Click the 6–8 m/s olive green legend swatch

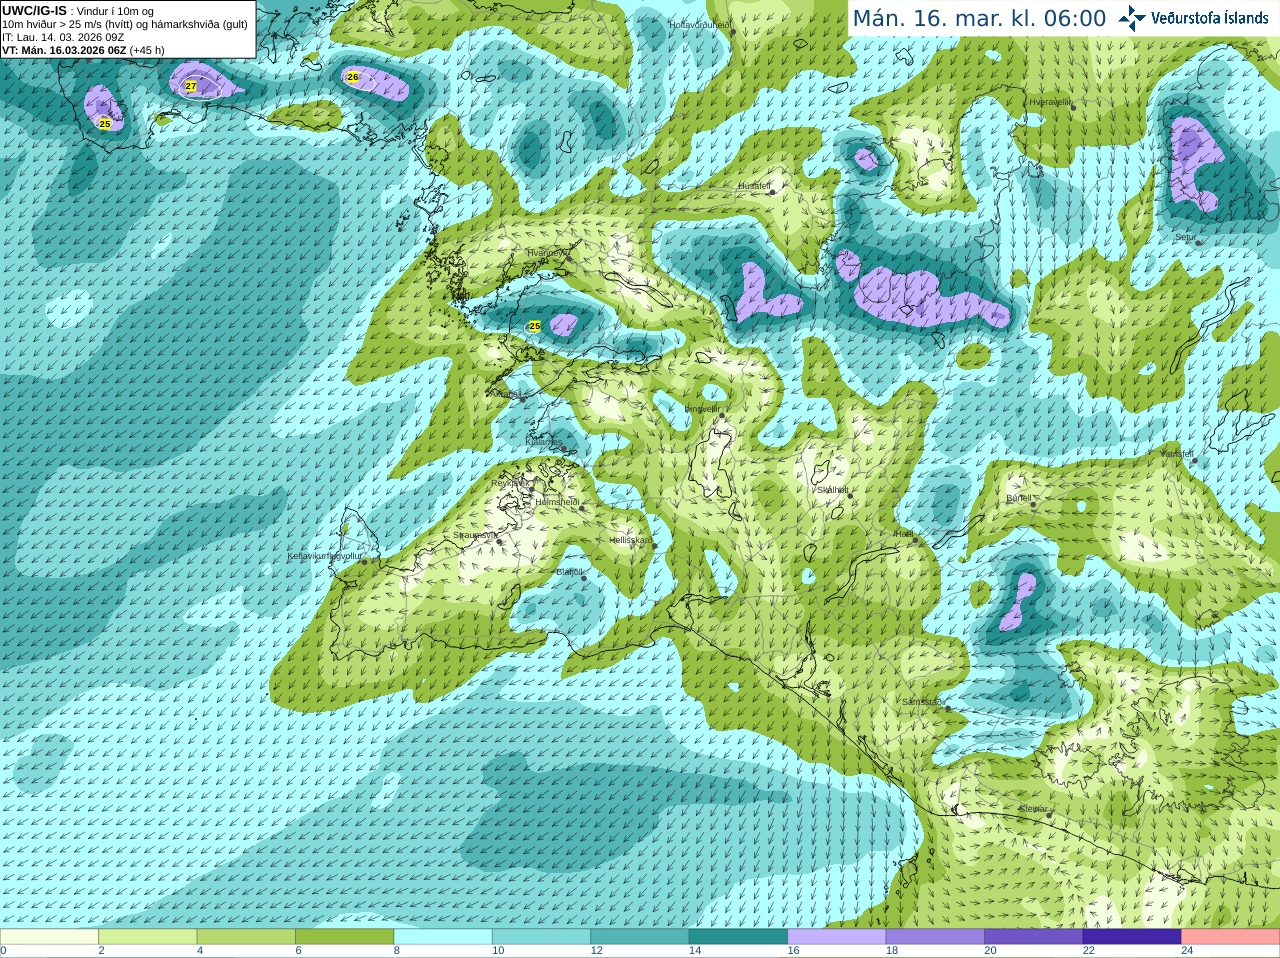tap(344, 937)
